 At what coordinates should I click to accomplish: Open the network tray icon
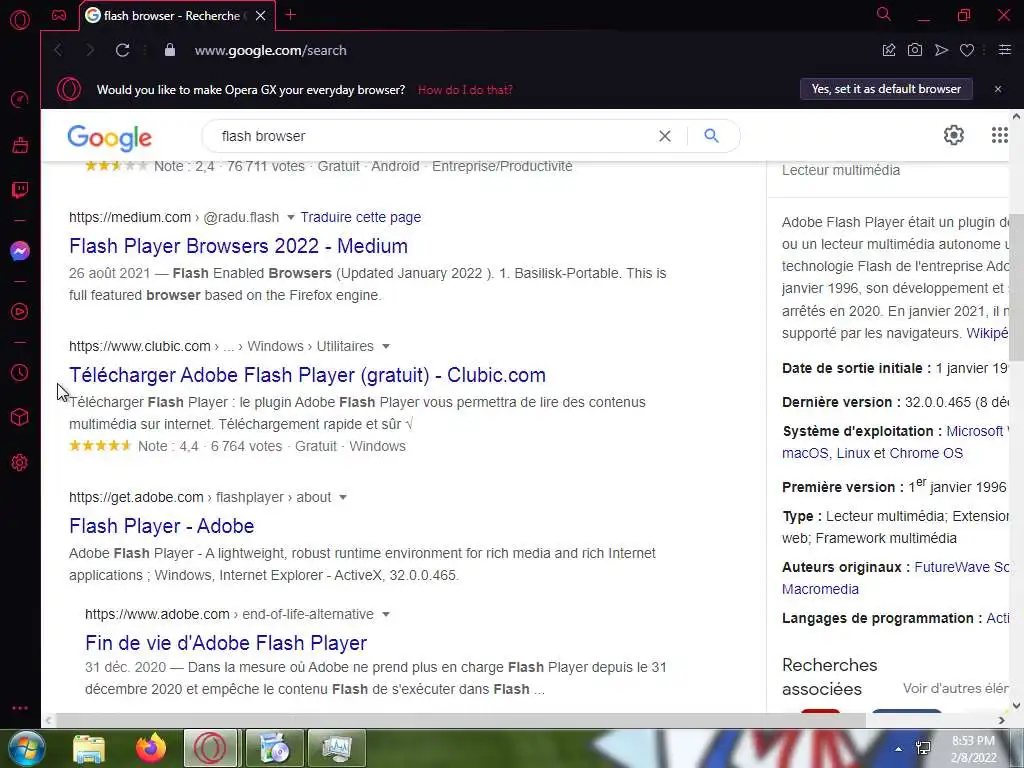coord(923,749)
